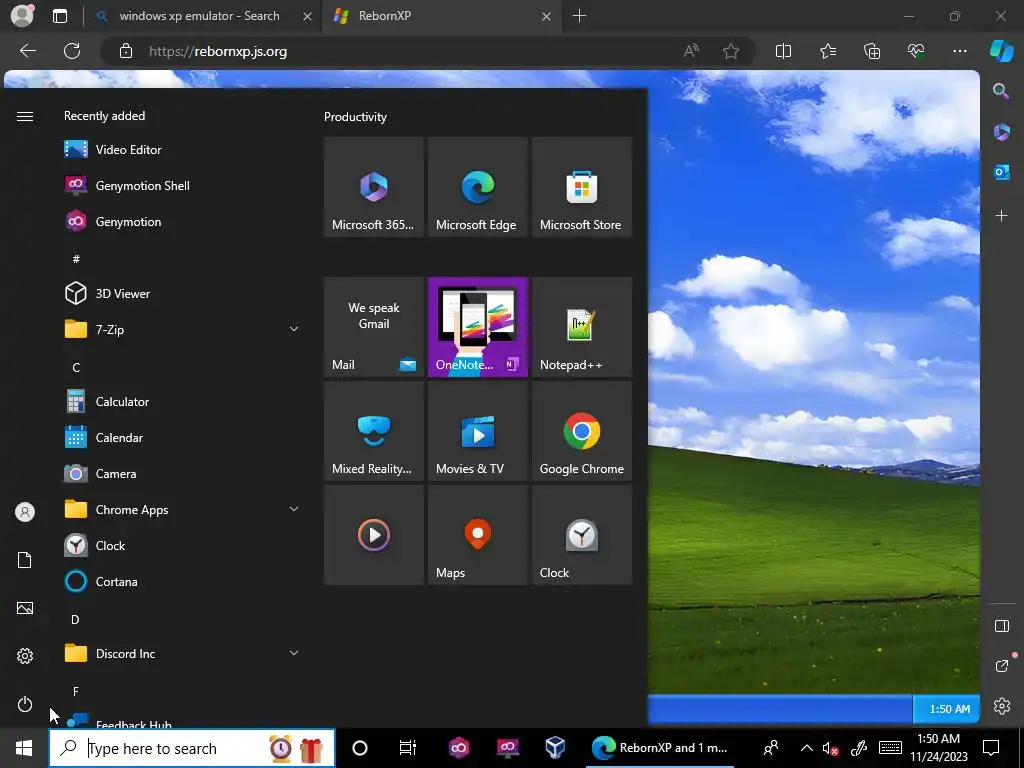Show hidden tray icons
The height and width of the screenshot is (768, 1024).
click(807, 748)
